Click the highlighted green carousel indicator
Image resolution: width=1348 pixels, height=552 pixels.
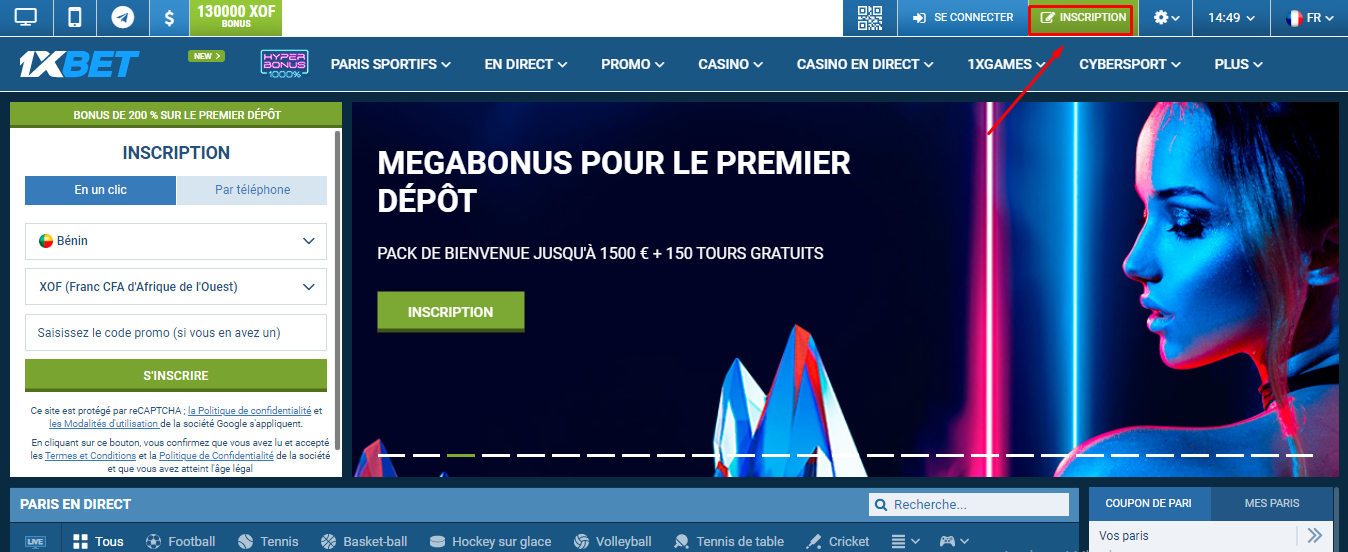click(x=461, y=455)
